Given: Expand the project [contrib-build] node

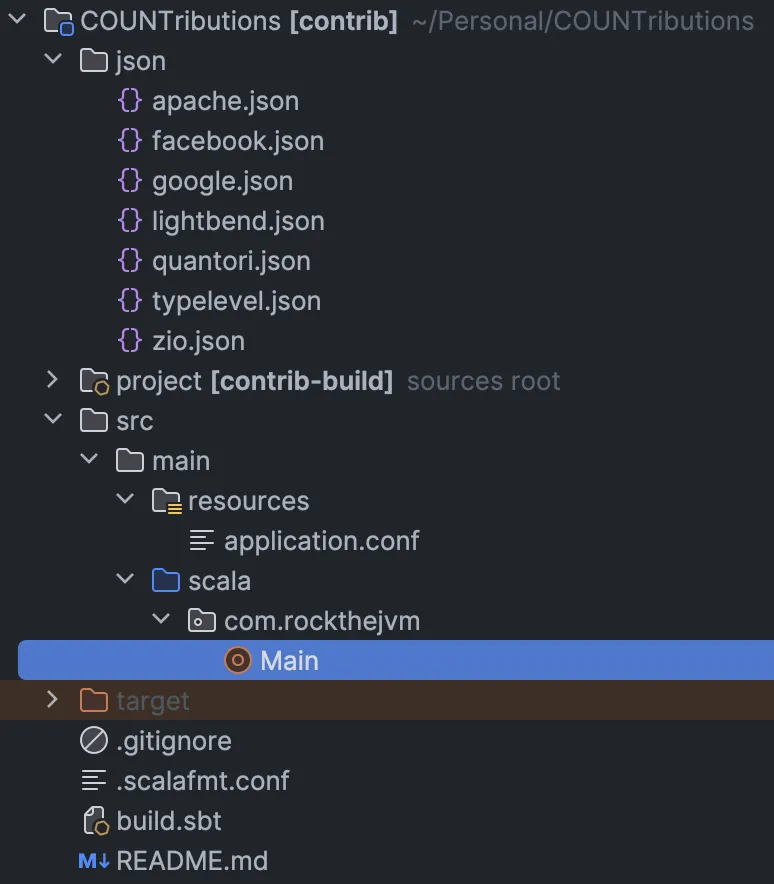Looking at the screenshot, I should 52,381.
